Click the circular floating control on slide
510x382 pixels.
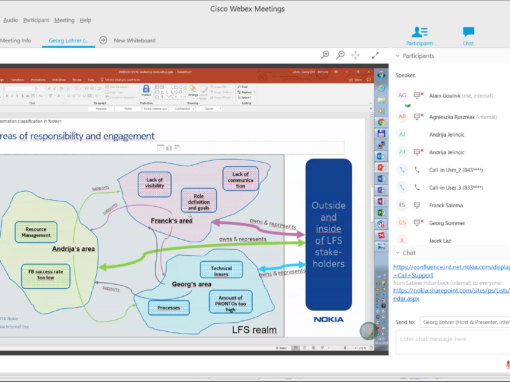[x=369, y=331]
